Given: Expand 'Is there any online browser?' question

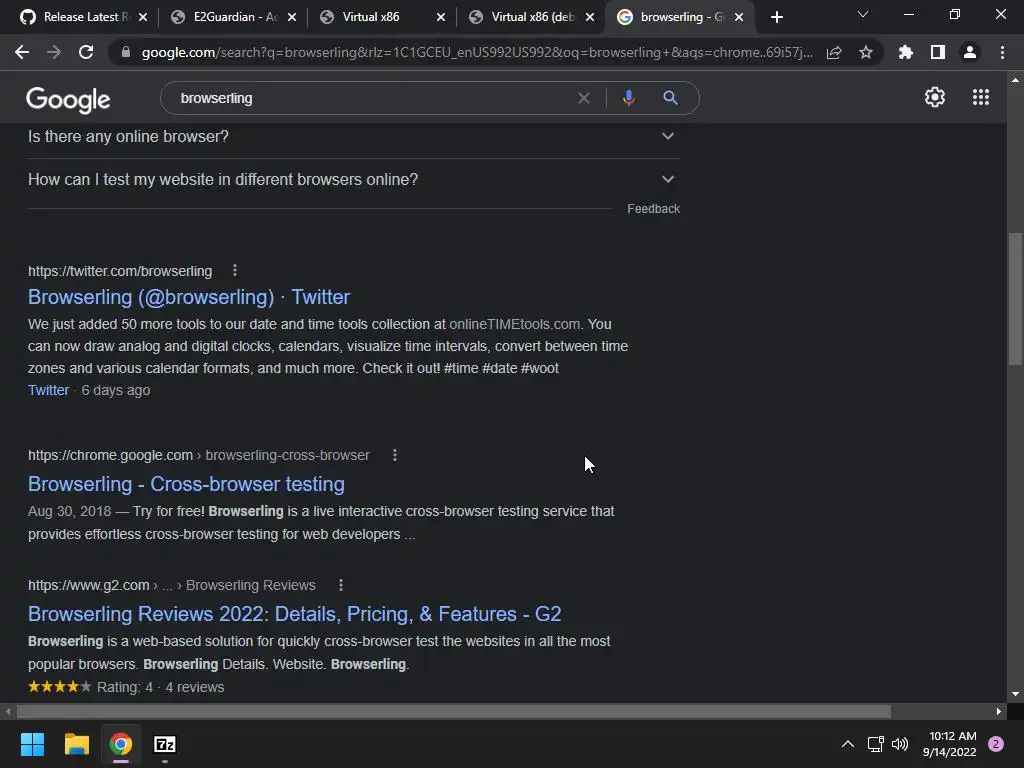Looking at the screenshot, I should tap(353, 136).
